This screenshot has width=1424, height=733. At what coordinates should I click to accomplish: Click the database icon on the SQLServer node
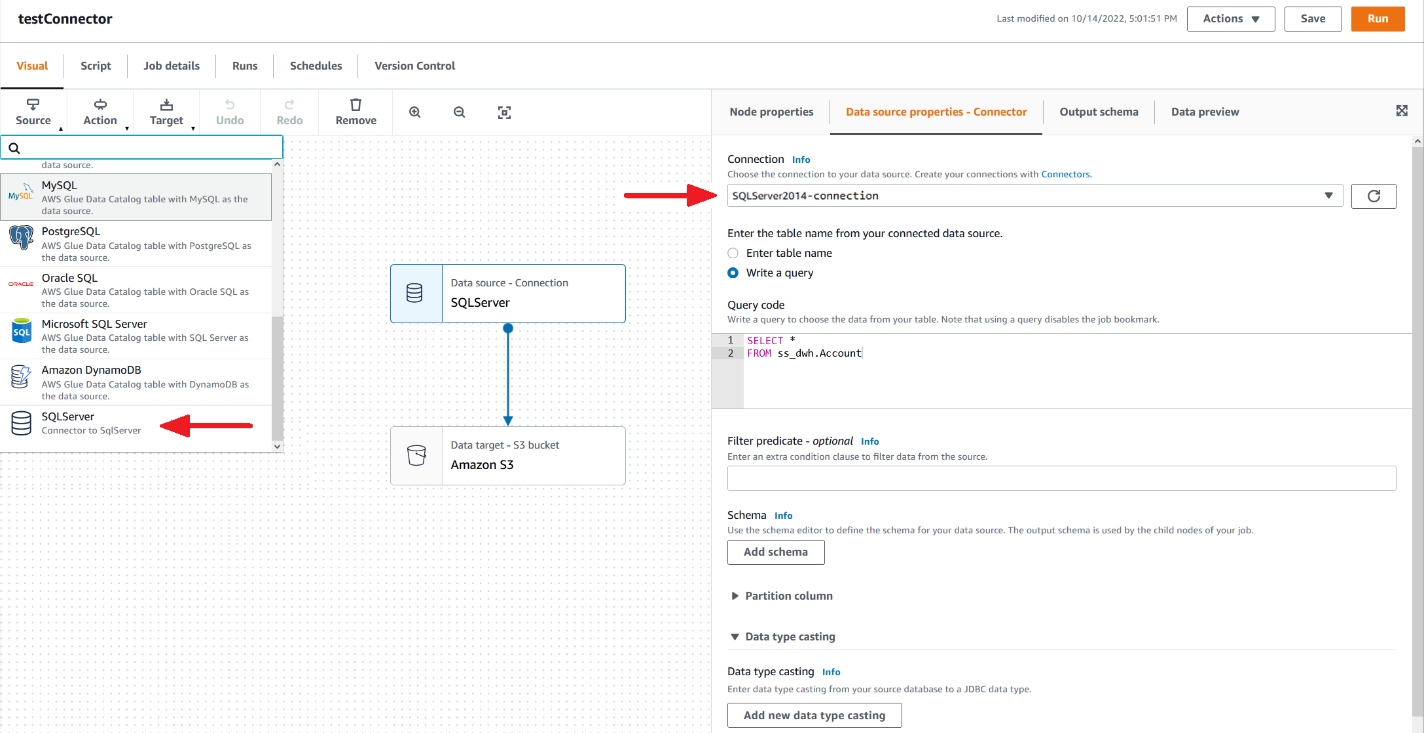(415, 293)
